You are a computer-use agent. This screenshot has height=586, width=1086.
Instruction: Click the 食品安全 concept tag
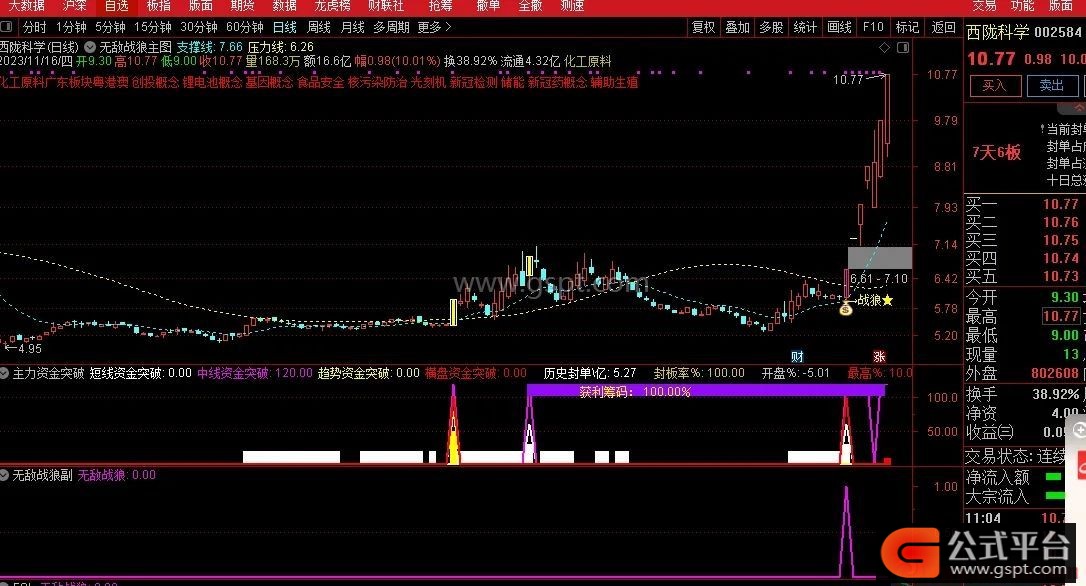click(x=321, y=82)
